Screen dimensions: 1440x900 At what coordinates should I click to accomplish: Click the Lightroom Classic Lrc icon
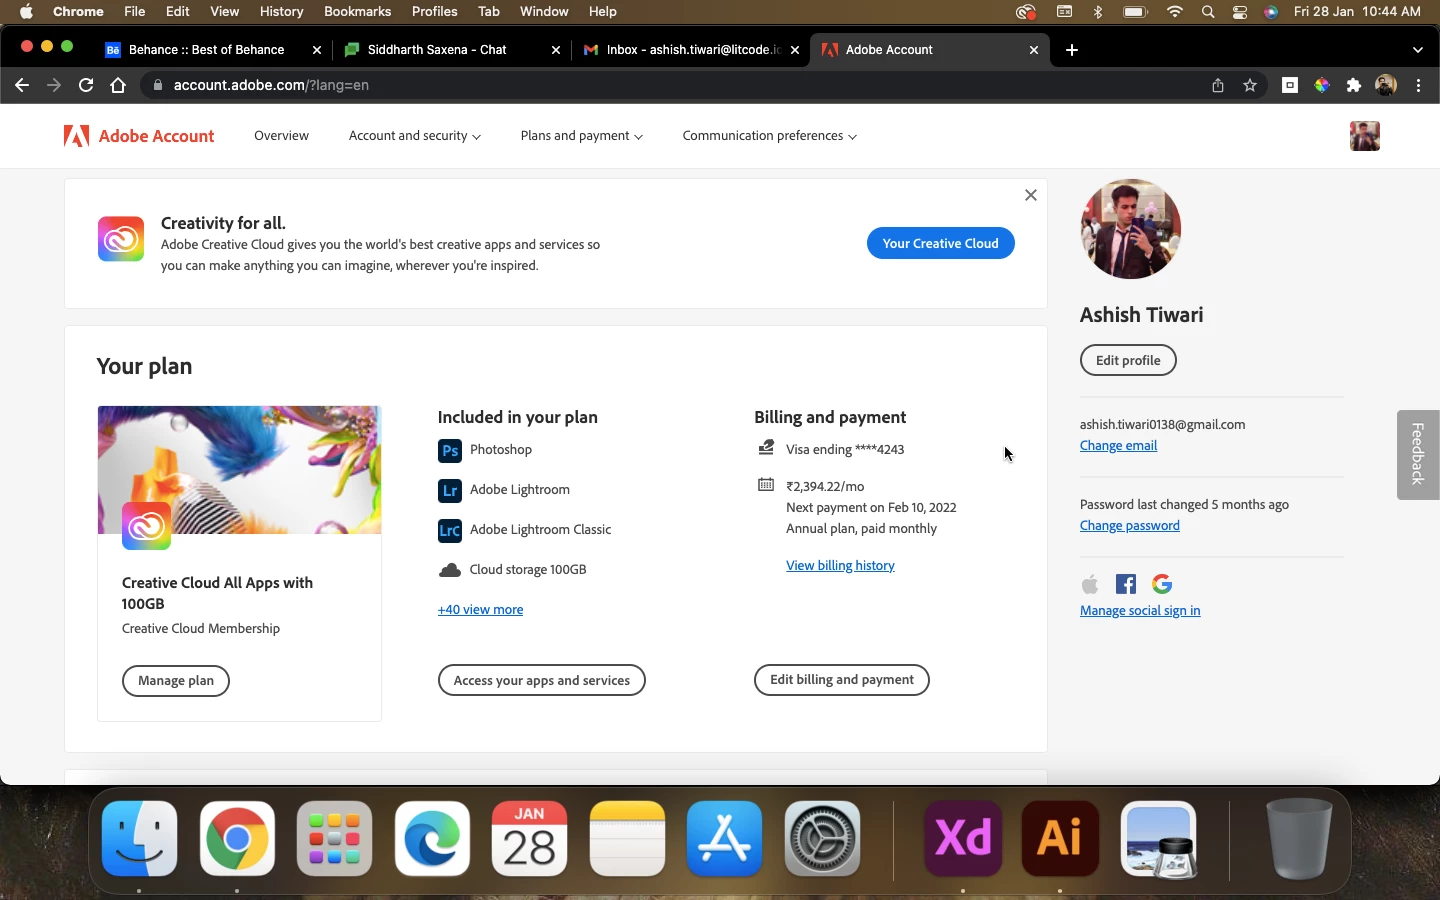450,530
